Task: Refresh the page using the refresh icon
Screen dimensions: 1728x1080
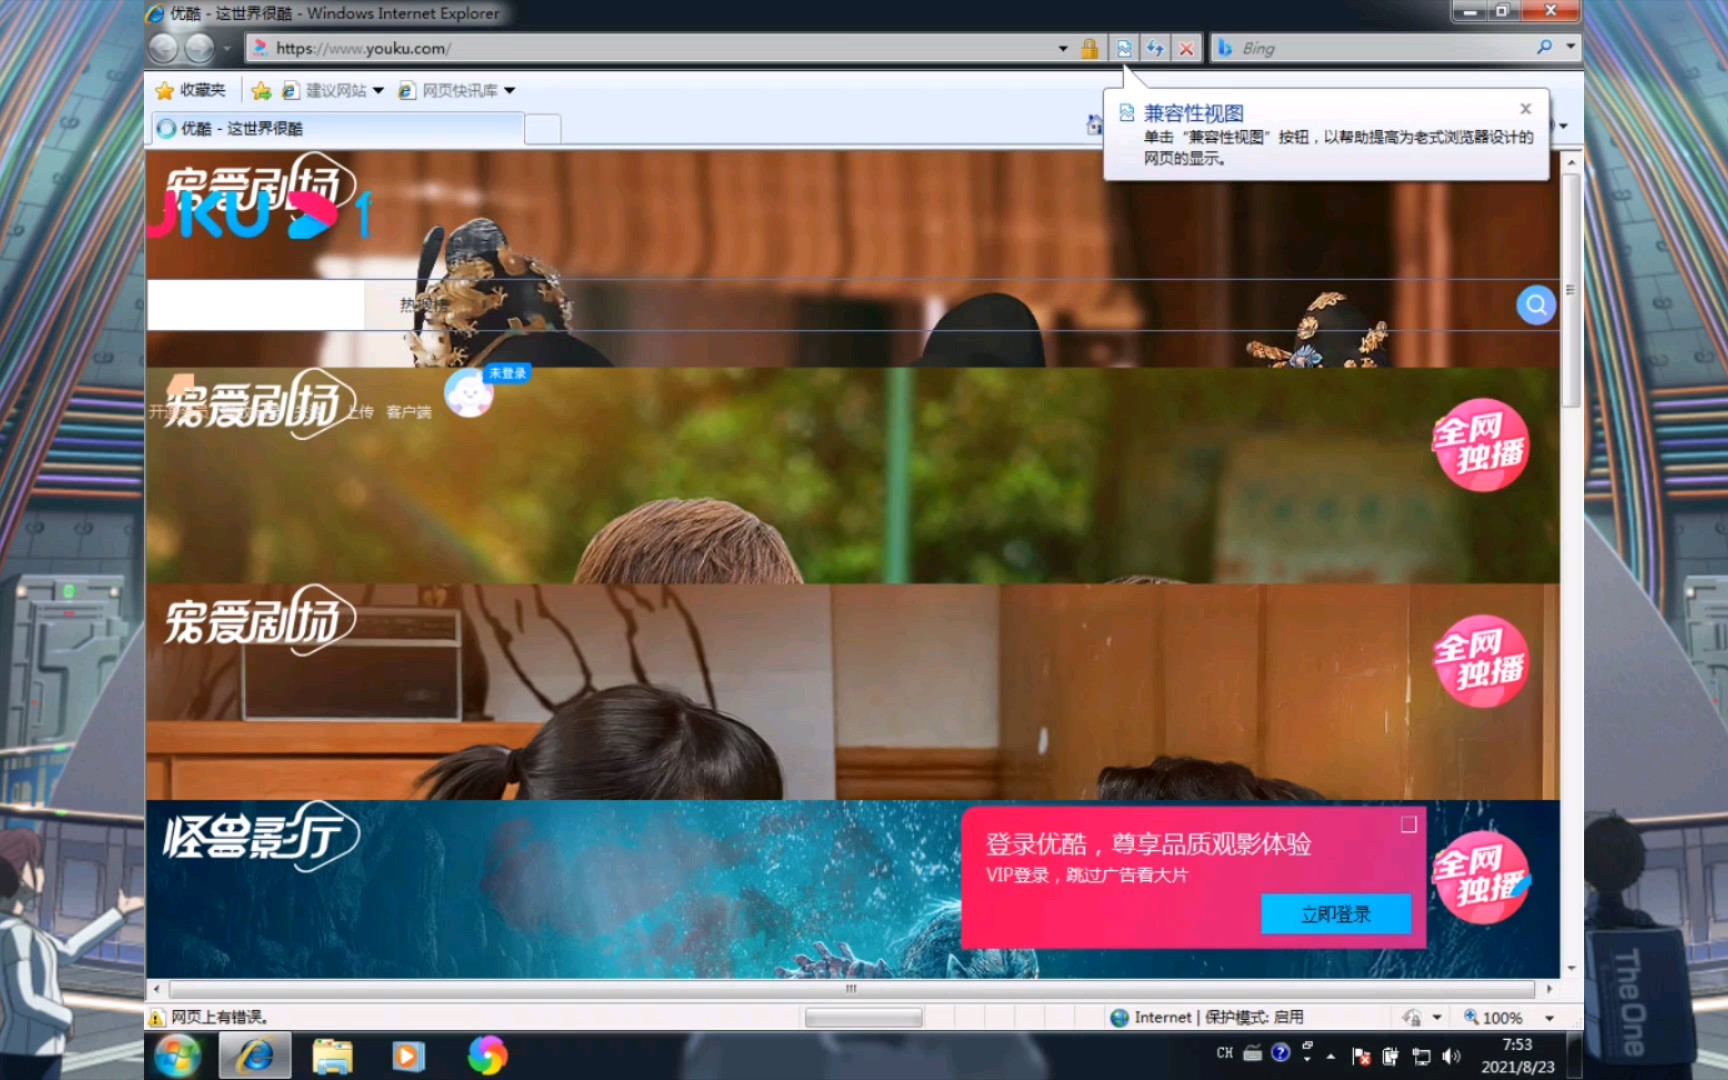Action: point(1155,47)
